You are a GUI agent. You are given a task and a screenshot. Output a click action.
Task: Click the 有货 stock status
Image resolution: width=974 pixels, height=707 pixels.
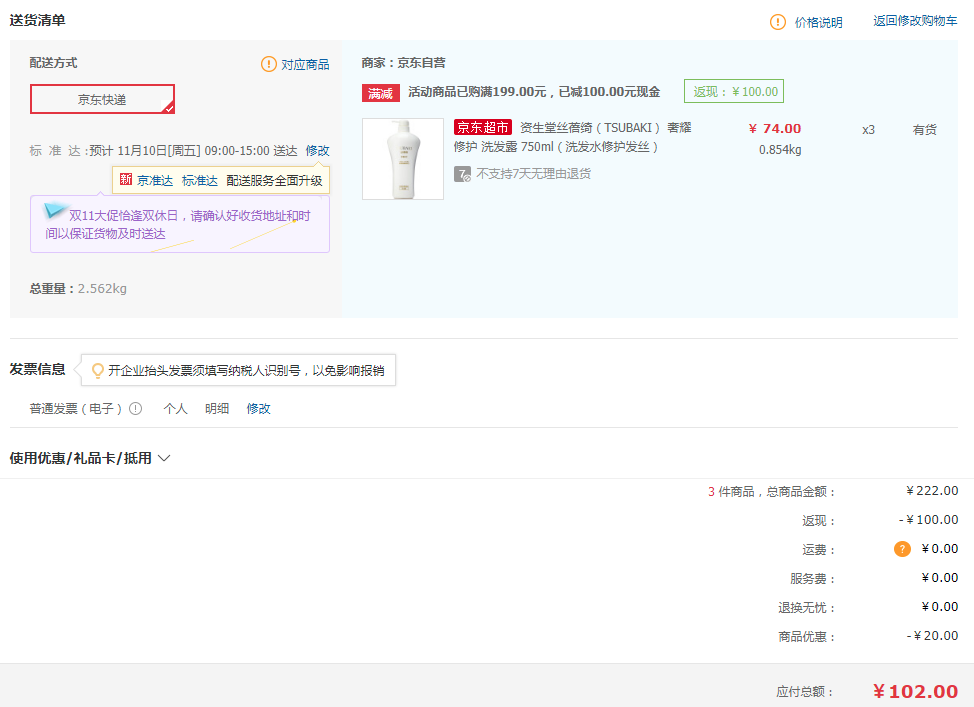pyautogui.click(x=924, y=130)
